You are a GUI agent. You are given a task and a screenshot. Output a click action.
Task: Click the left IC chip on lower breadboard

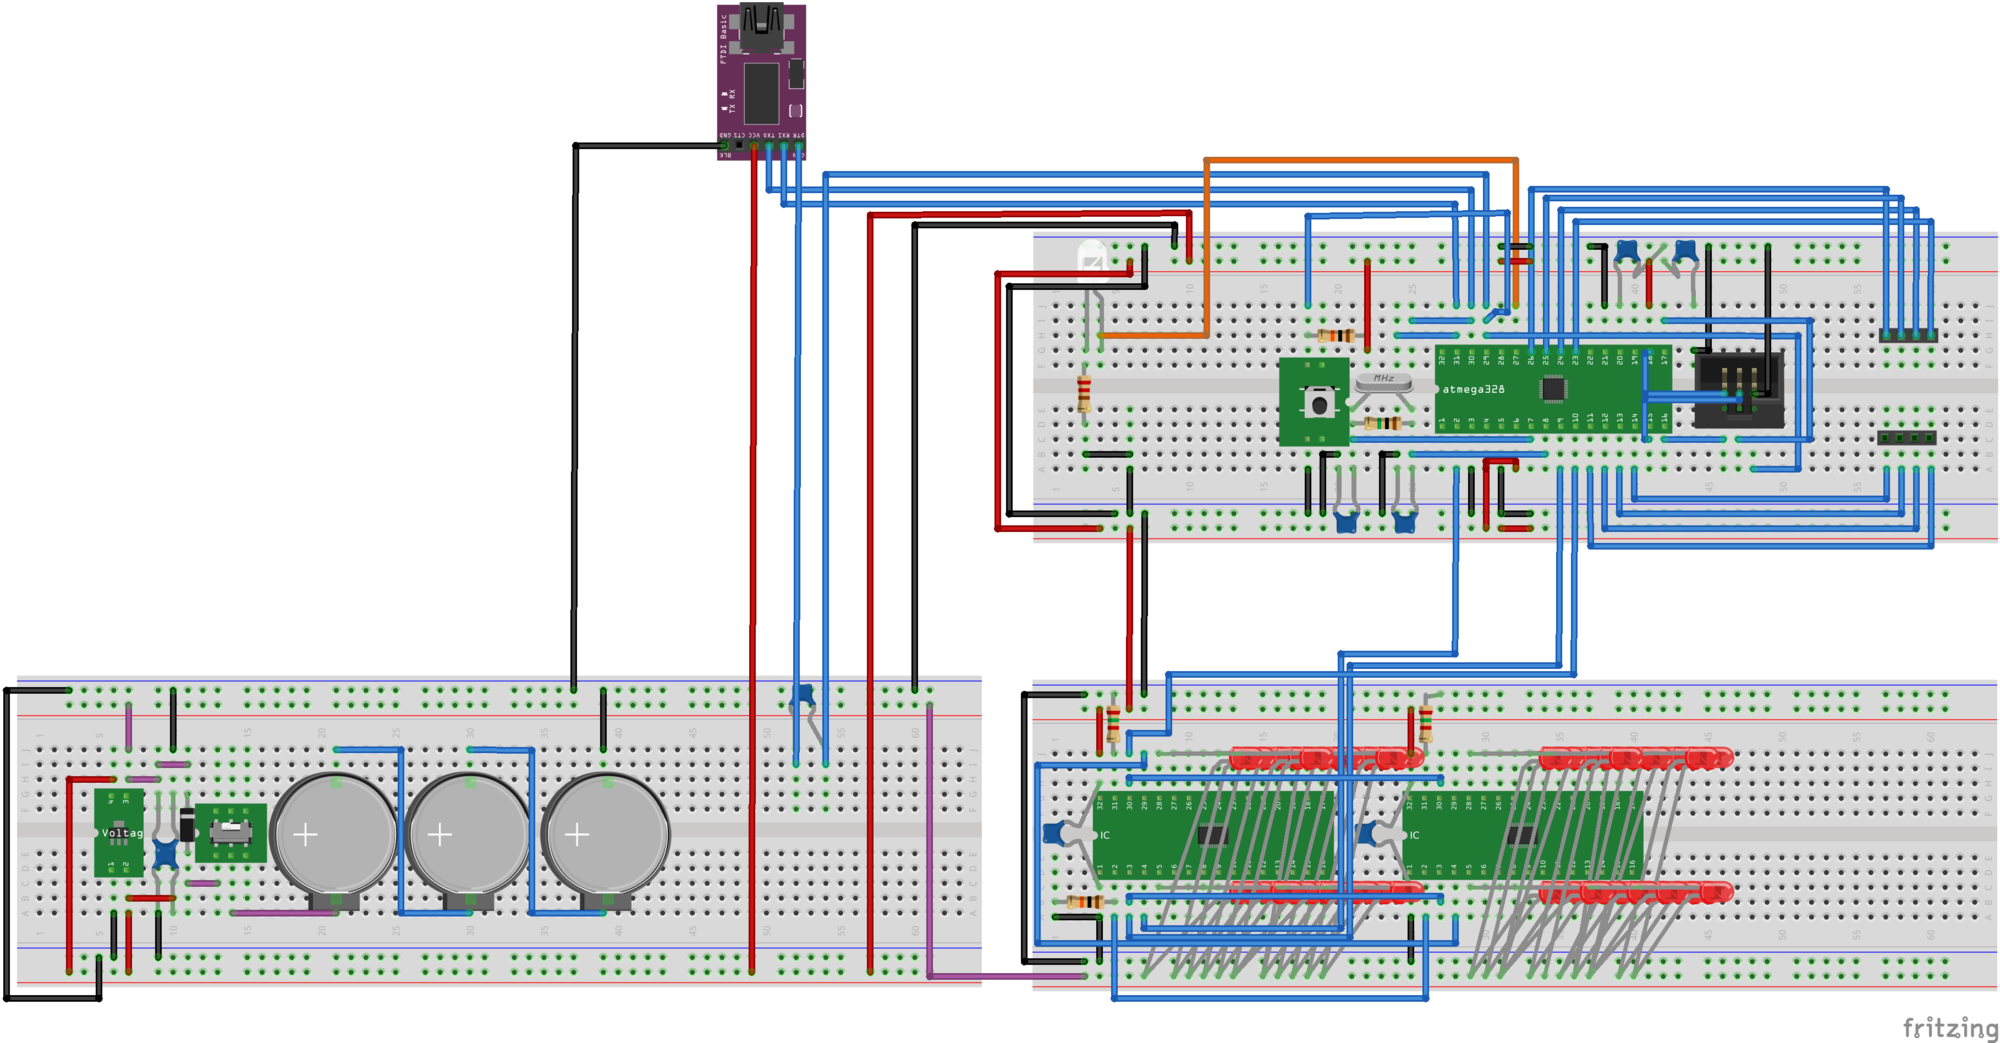click(1212, 835)
